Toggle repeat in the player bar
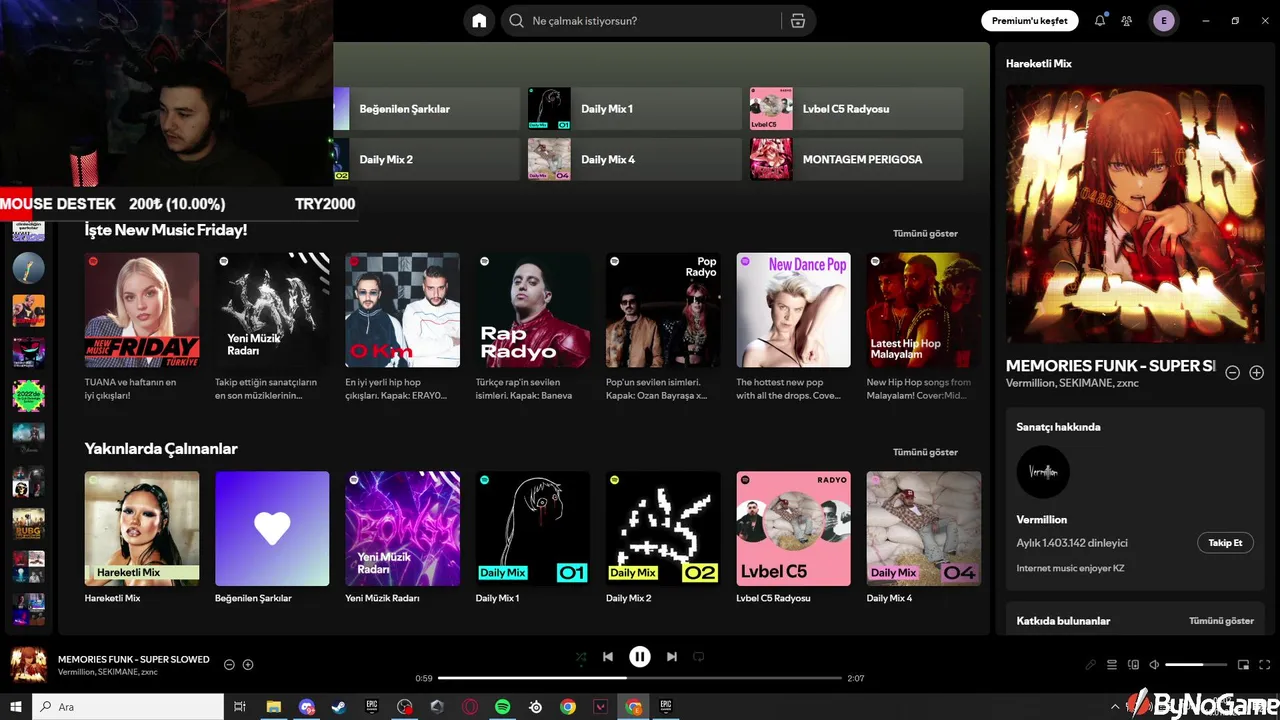Viewport: 1280px width, 720px height. click(699, 657)
